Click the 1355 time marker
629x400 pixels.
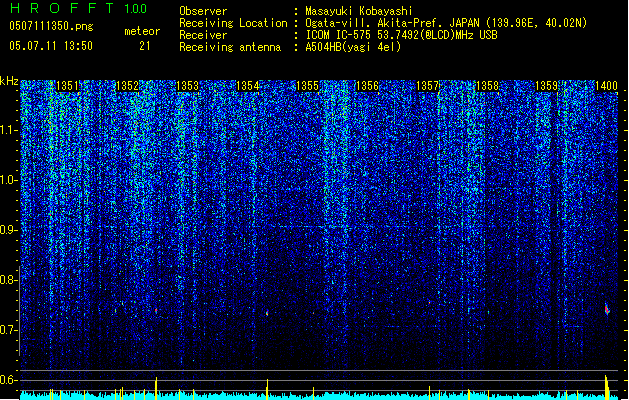tap(307, 86)
